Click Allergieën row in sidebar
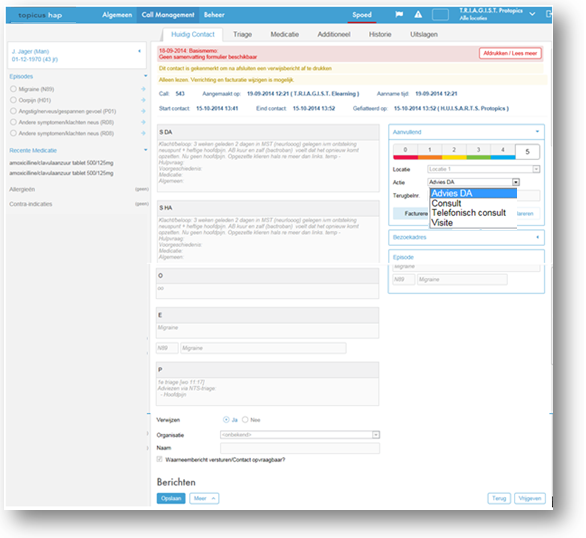586x538 pixels. click(x=78, y=189)
